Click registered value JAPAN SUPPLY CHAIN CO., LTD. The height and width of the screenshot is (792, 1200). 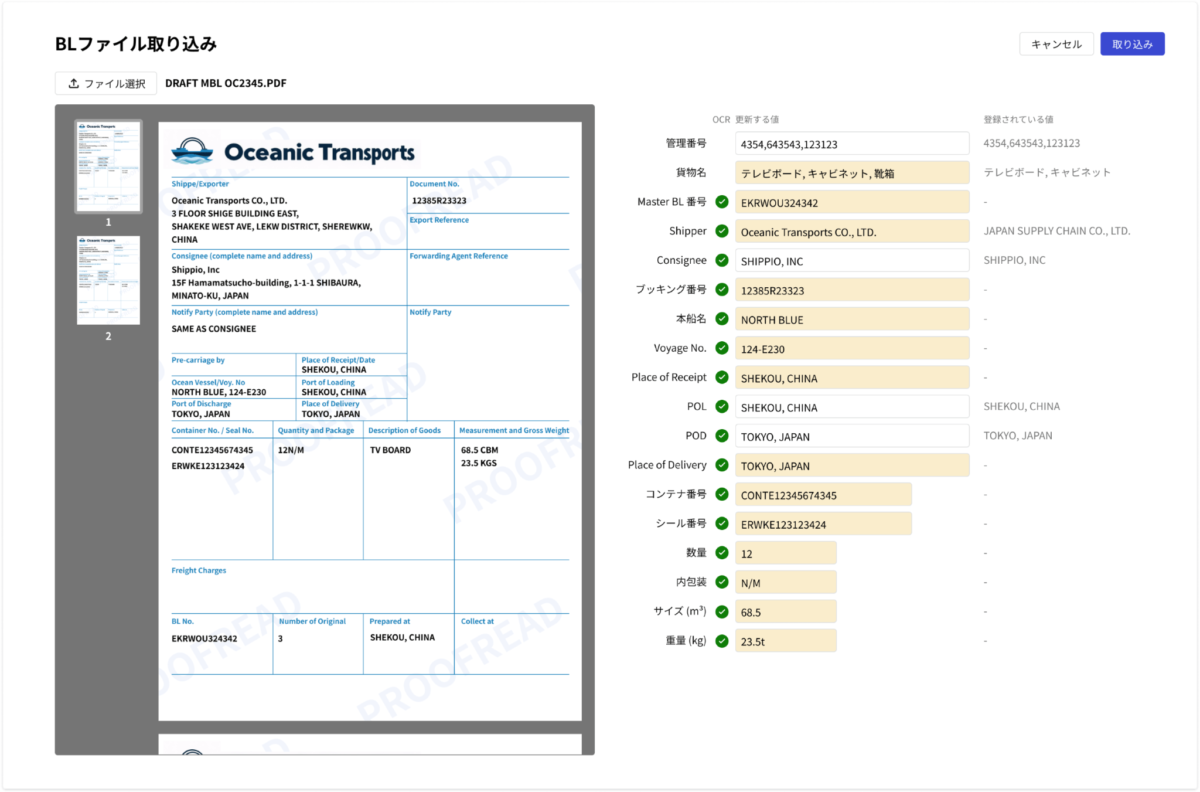click(x=1057, y=231)
